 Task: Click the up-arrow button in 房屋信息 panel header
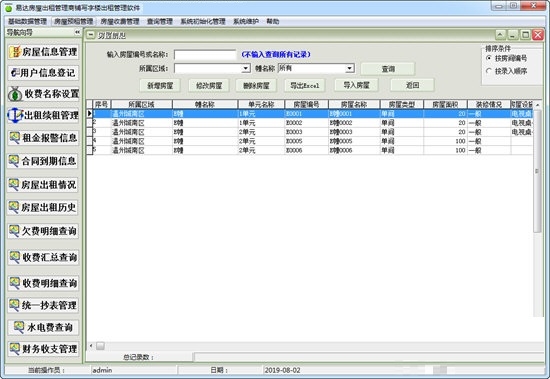click(x=501, y=35)
